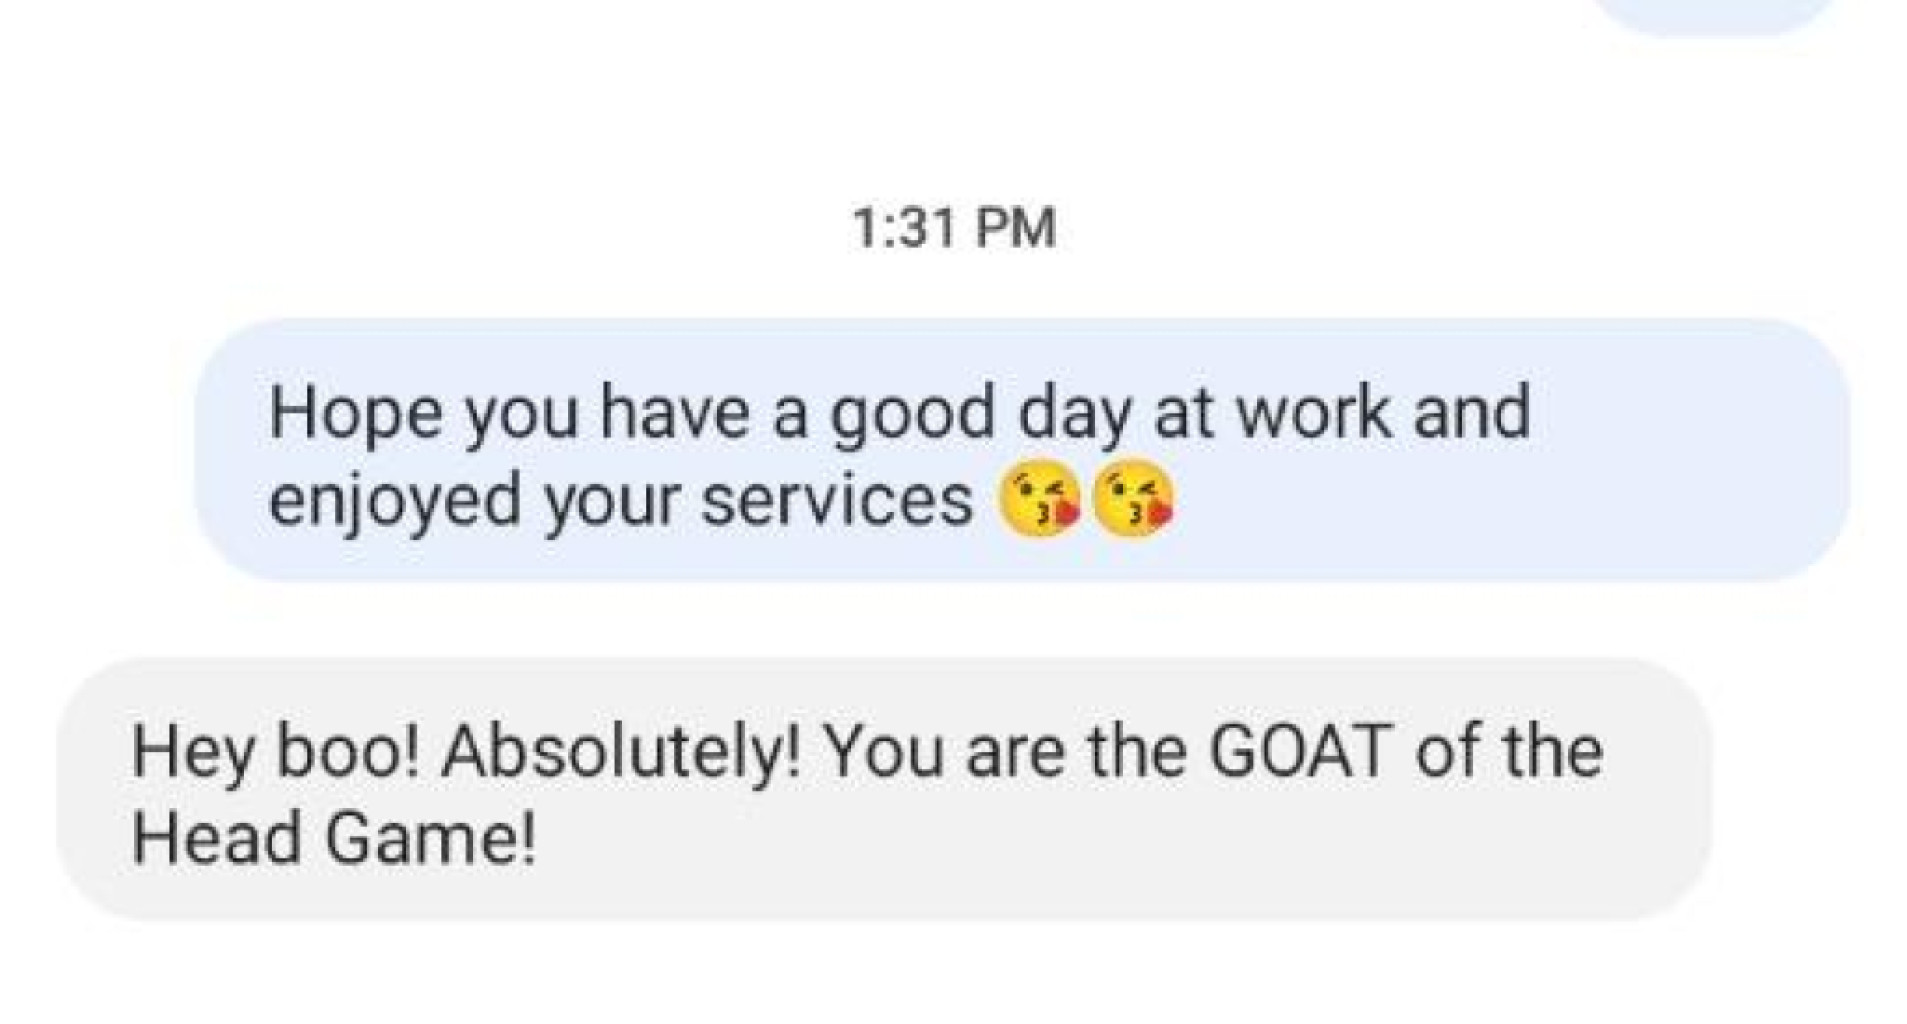The height and width of the screenshot is (1024, 1907).
Task: Click the first kissing-face emoji
Action: point(1039,501)
